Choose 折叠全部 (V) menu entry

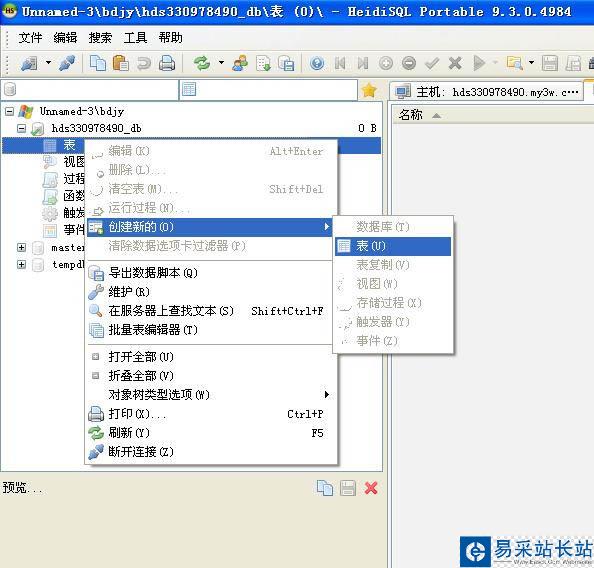(x=209, y=376)
